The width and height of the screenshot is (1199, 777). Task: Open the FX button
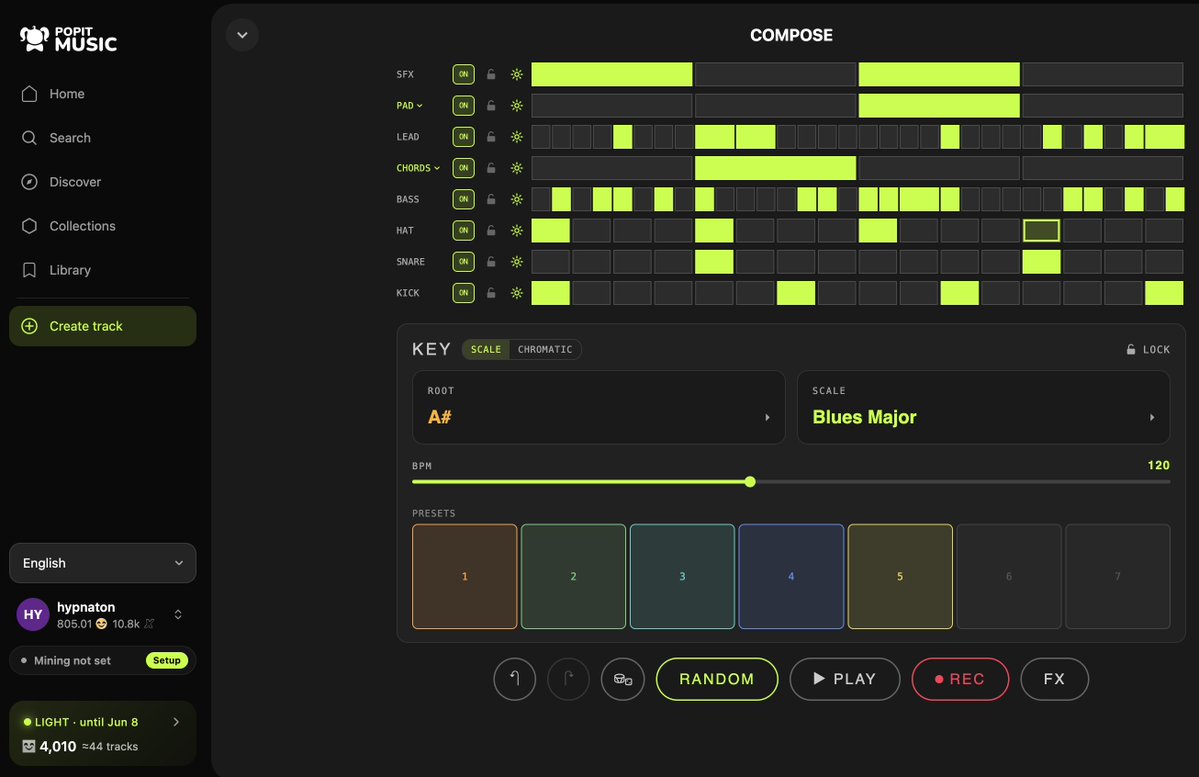point(1054,679)
